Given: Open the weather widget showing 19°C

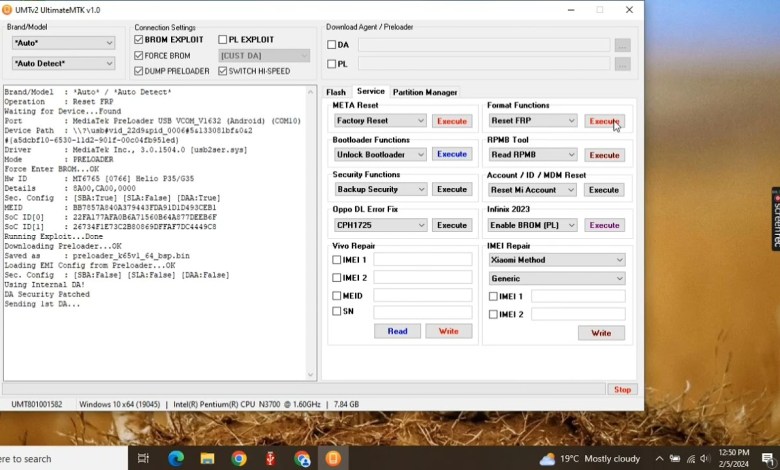Looking at the screenshot, I should pyautogui.click(x=590, y=459).
